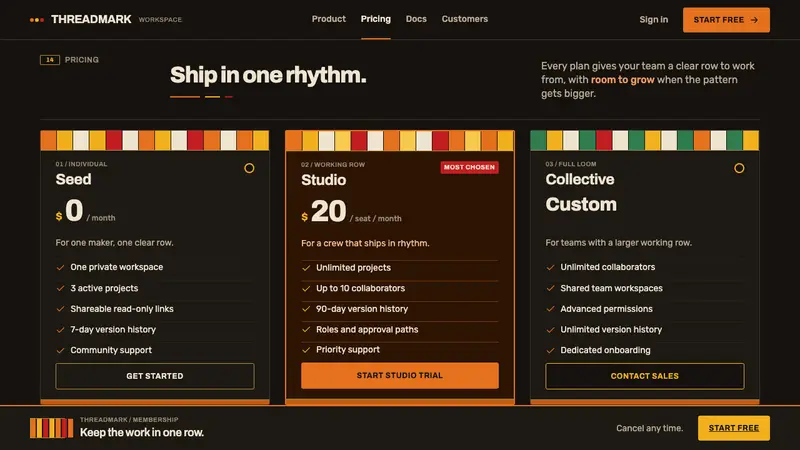Click the checkmark beside Unlimited projects

(306, 268)
